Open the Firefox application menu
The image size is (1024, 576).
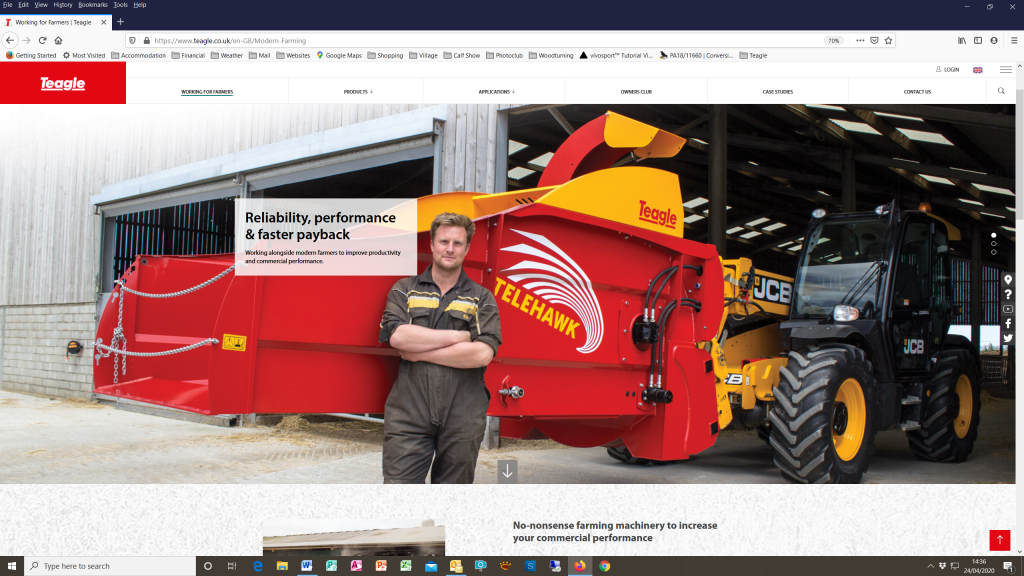click(1014, 40)
